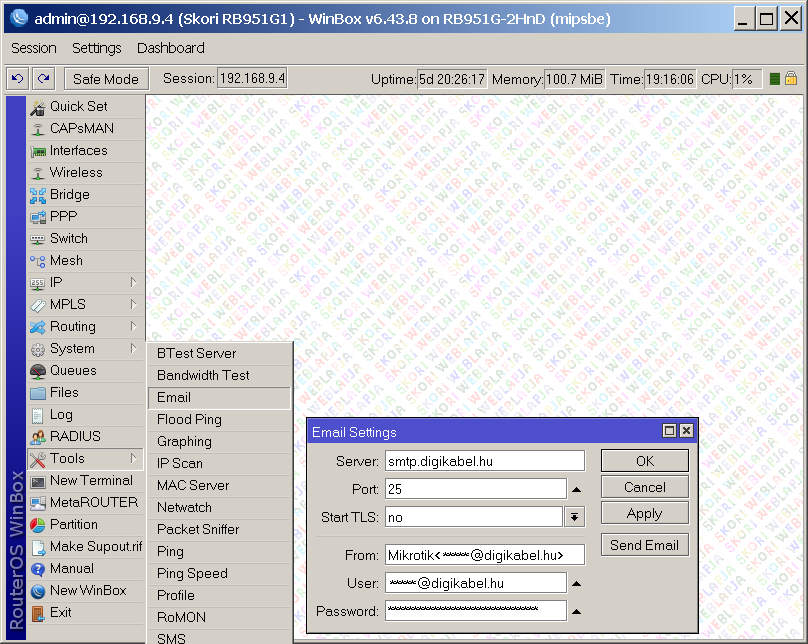The image size is (808, 644).
Task: Open the Bridge sidebar icon
Action: (x=38, y=195)
